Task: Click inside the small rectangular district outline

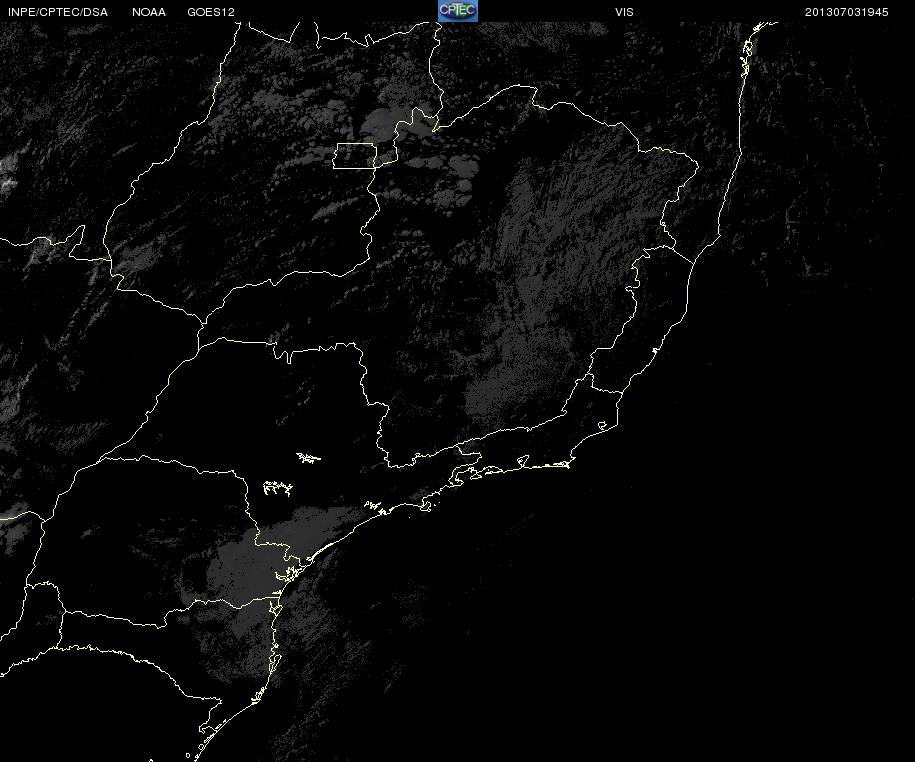Action: tap(355, 156)
